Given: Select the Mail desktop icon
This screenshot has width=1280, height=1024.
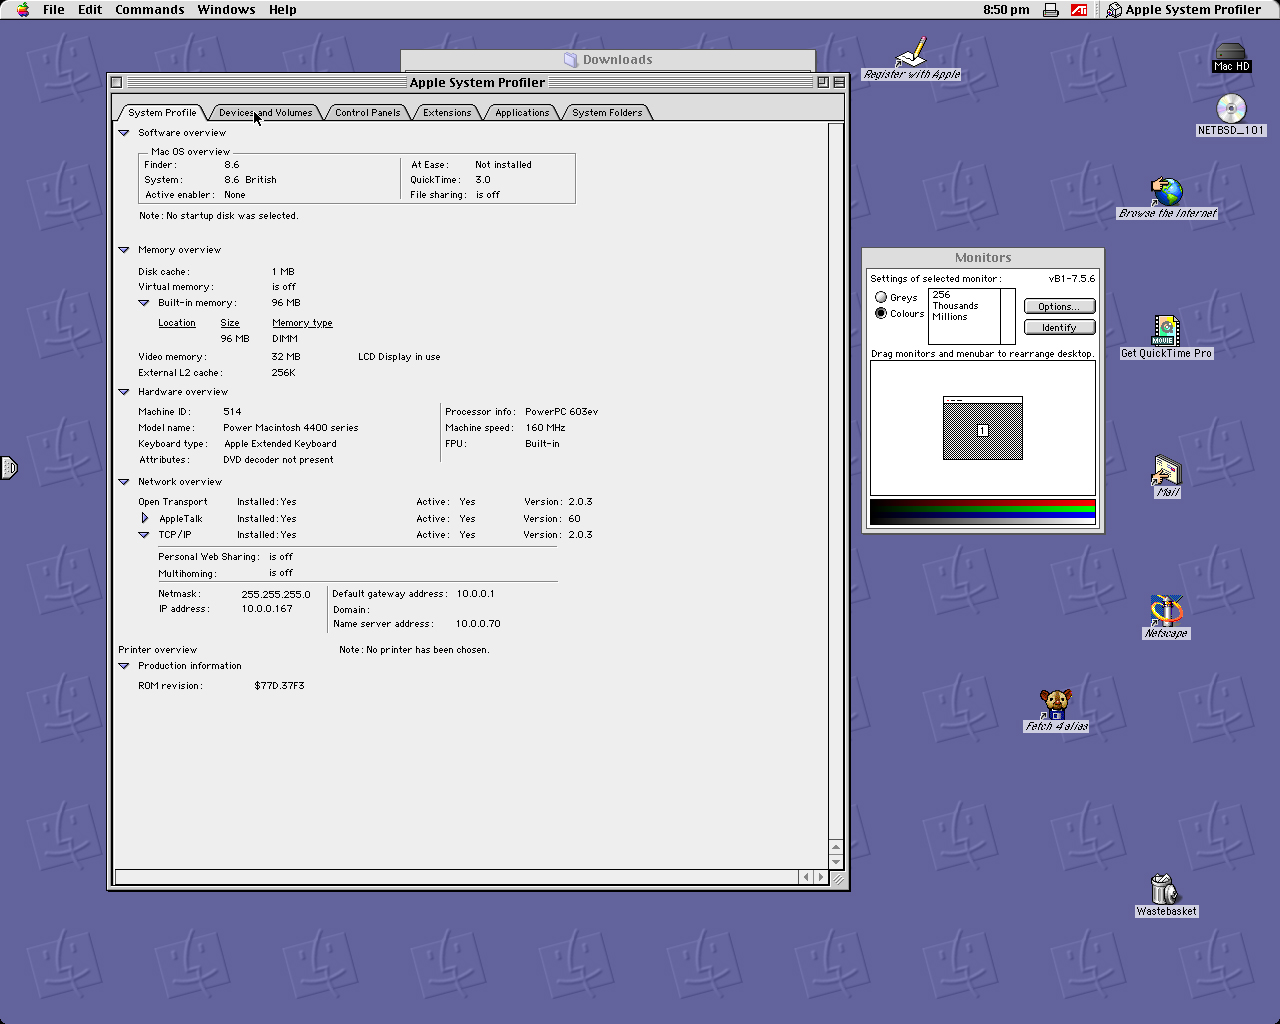Looking at the screenshot, I should coord(1166,470).
